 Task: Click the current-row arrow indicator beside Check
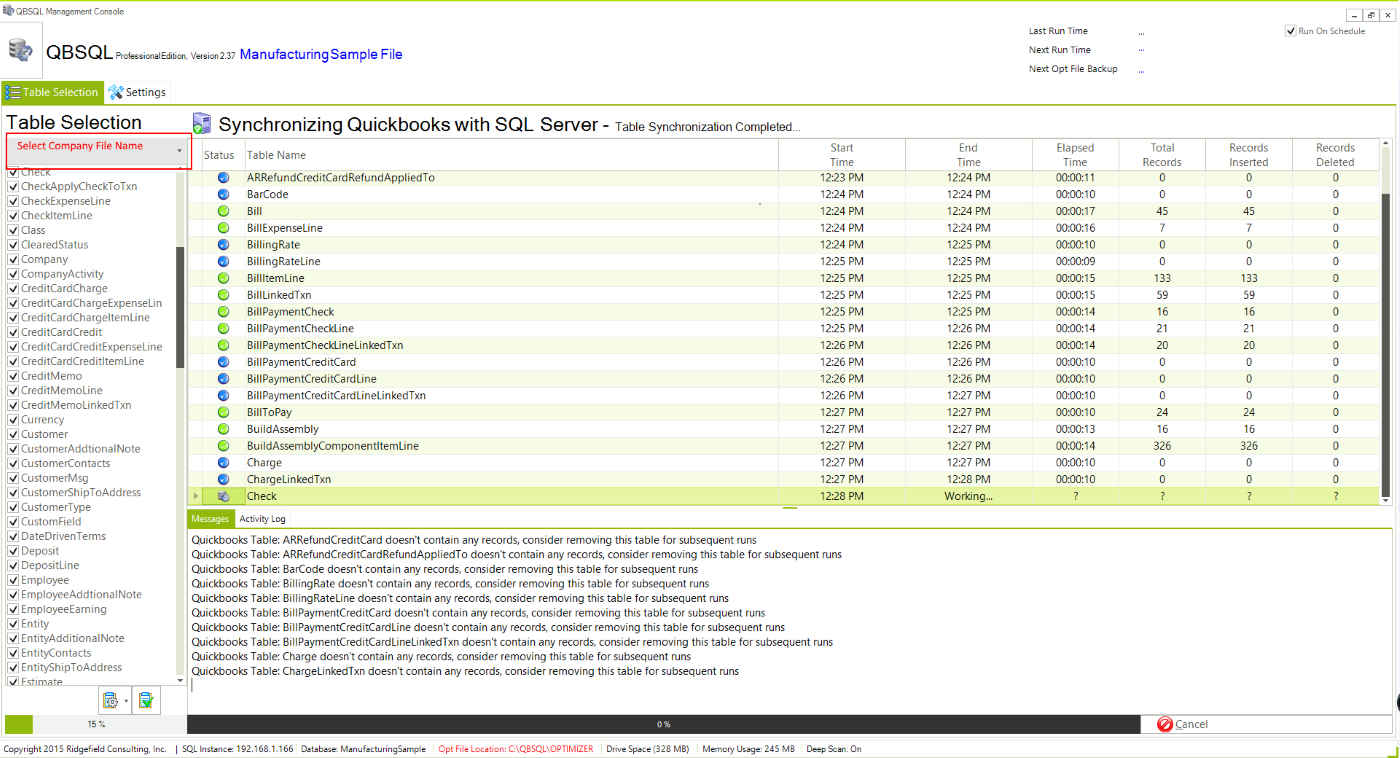tap(195, 496)
